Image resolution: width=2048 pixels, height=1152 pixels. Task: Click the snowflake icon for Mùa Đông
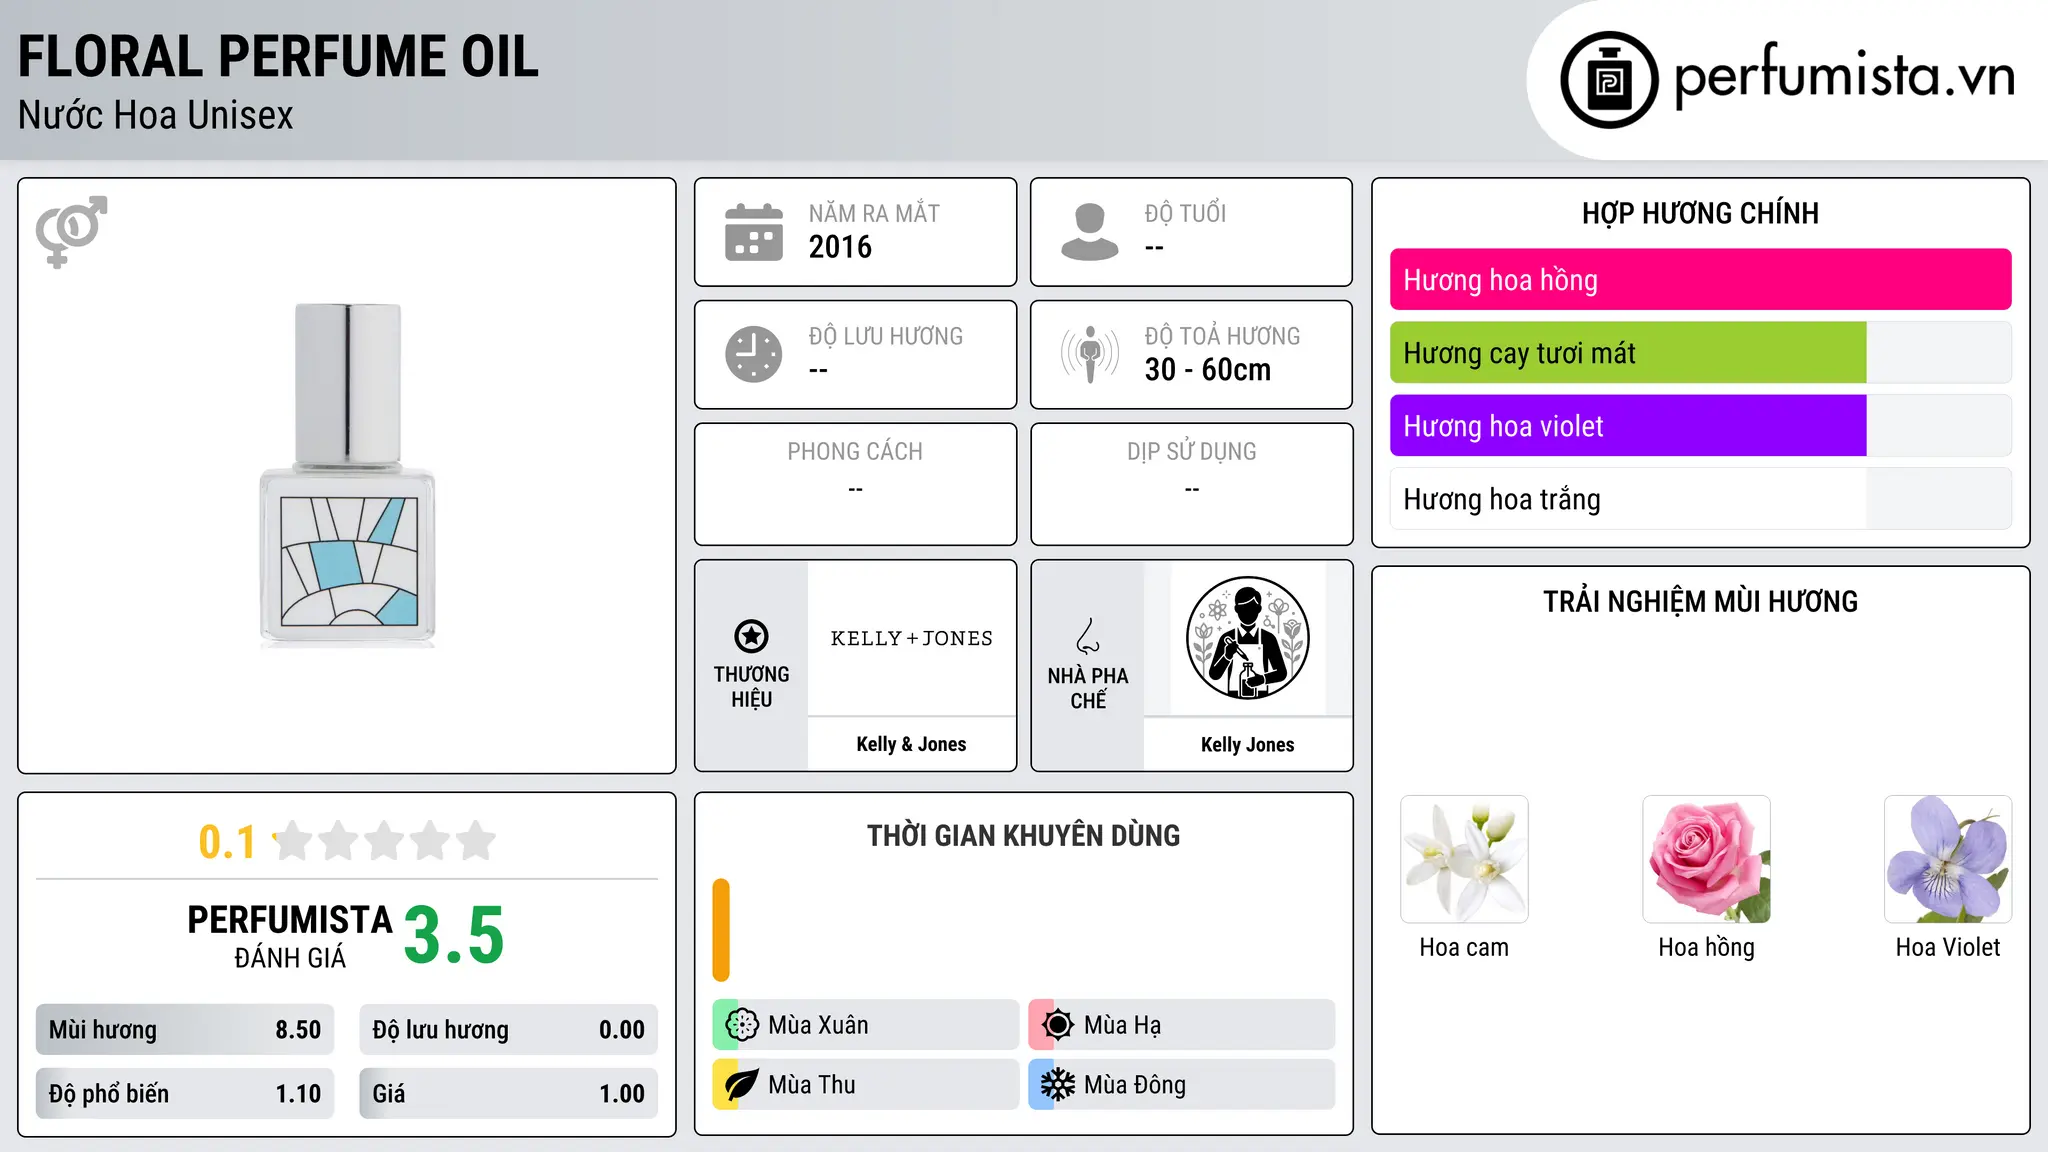1057,1085
